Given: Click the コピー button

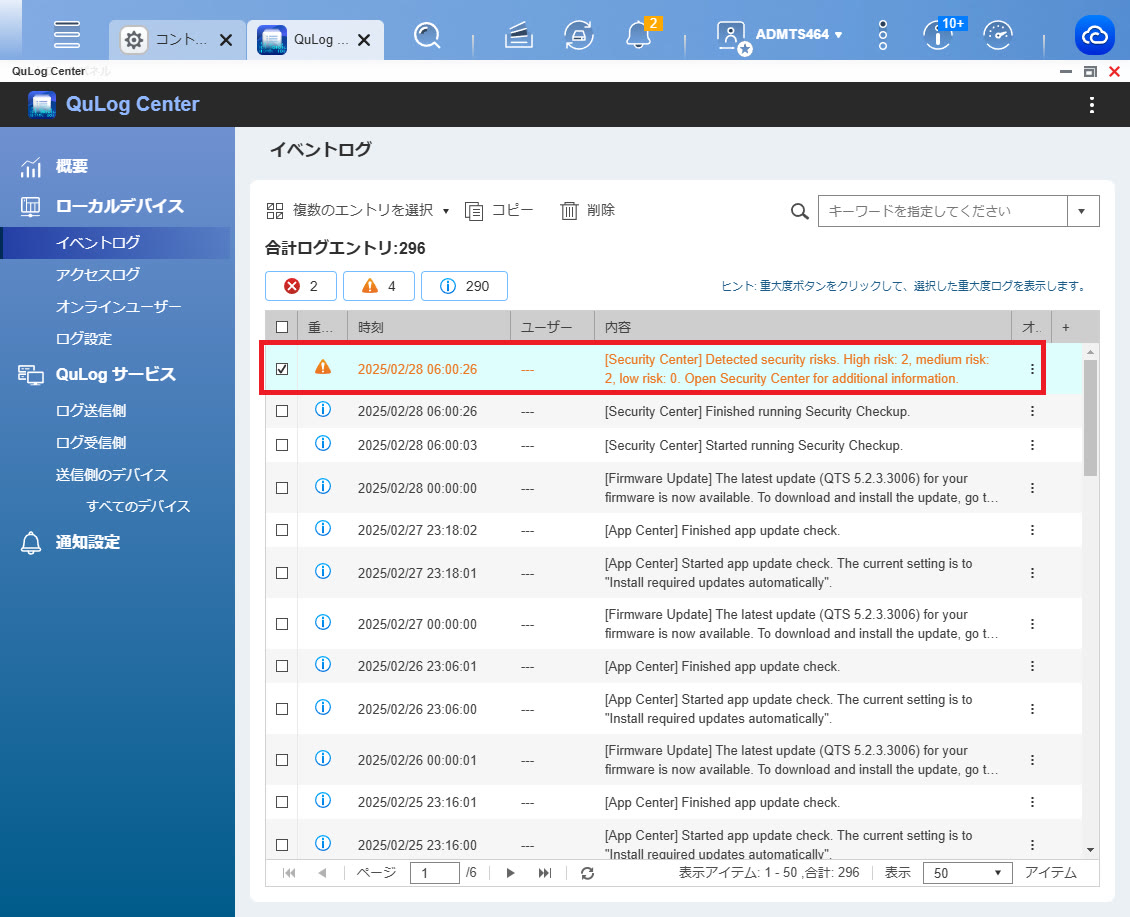Looking at the screenshot, I should click(499, 211).
